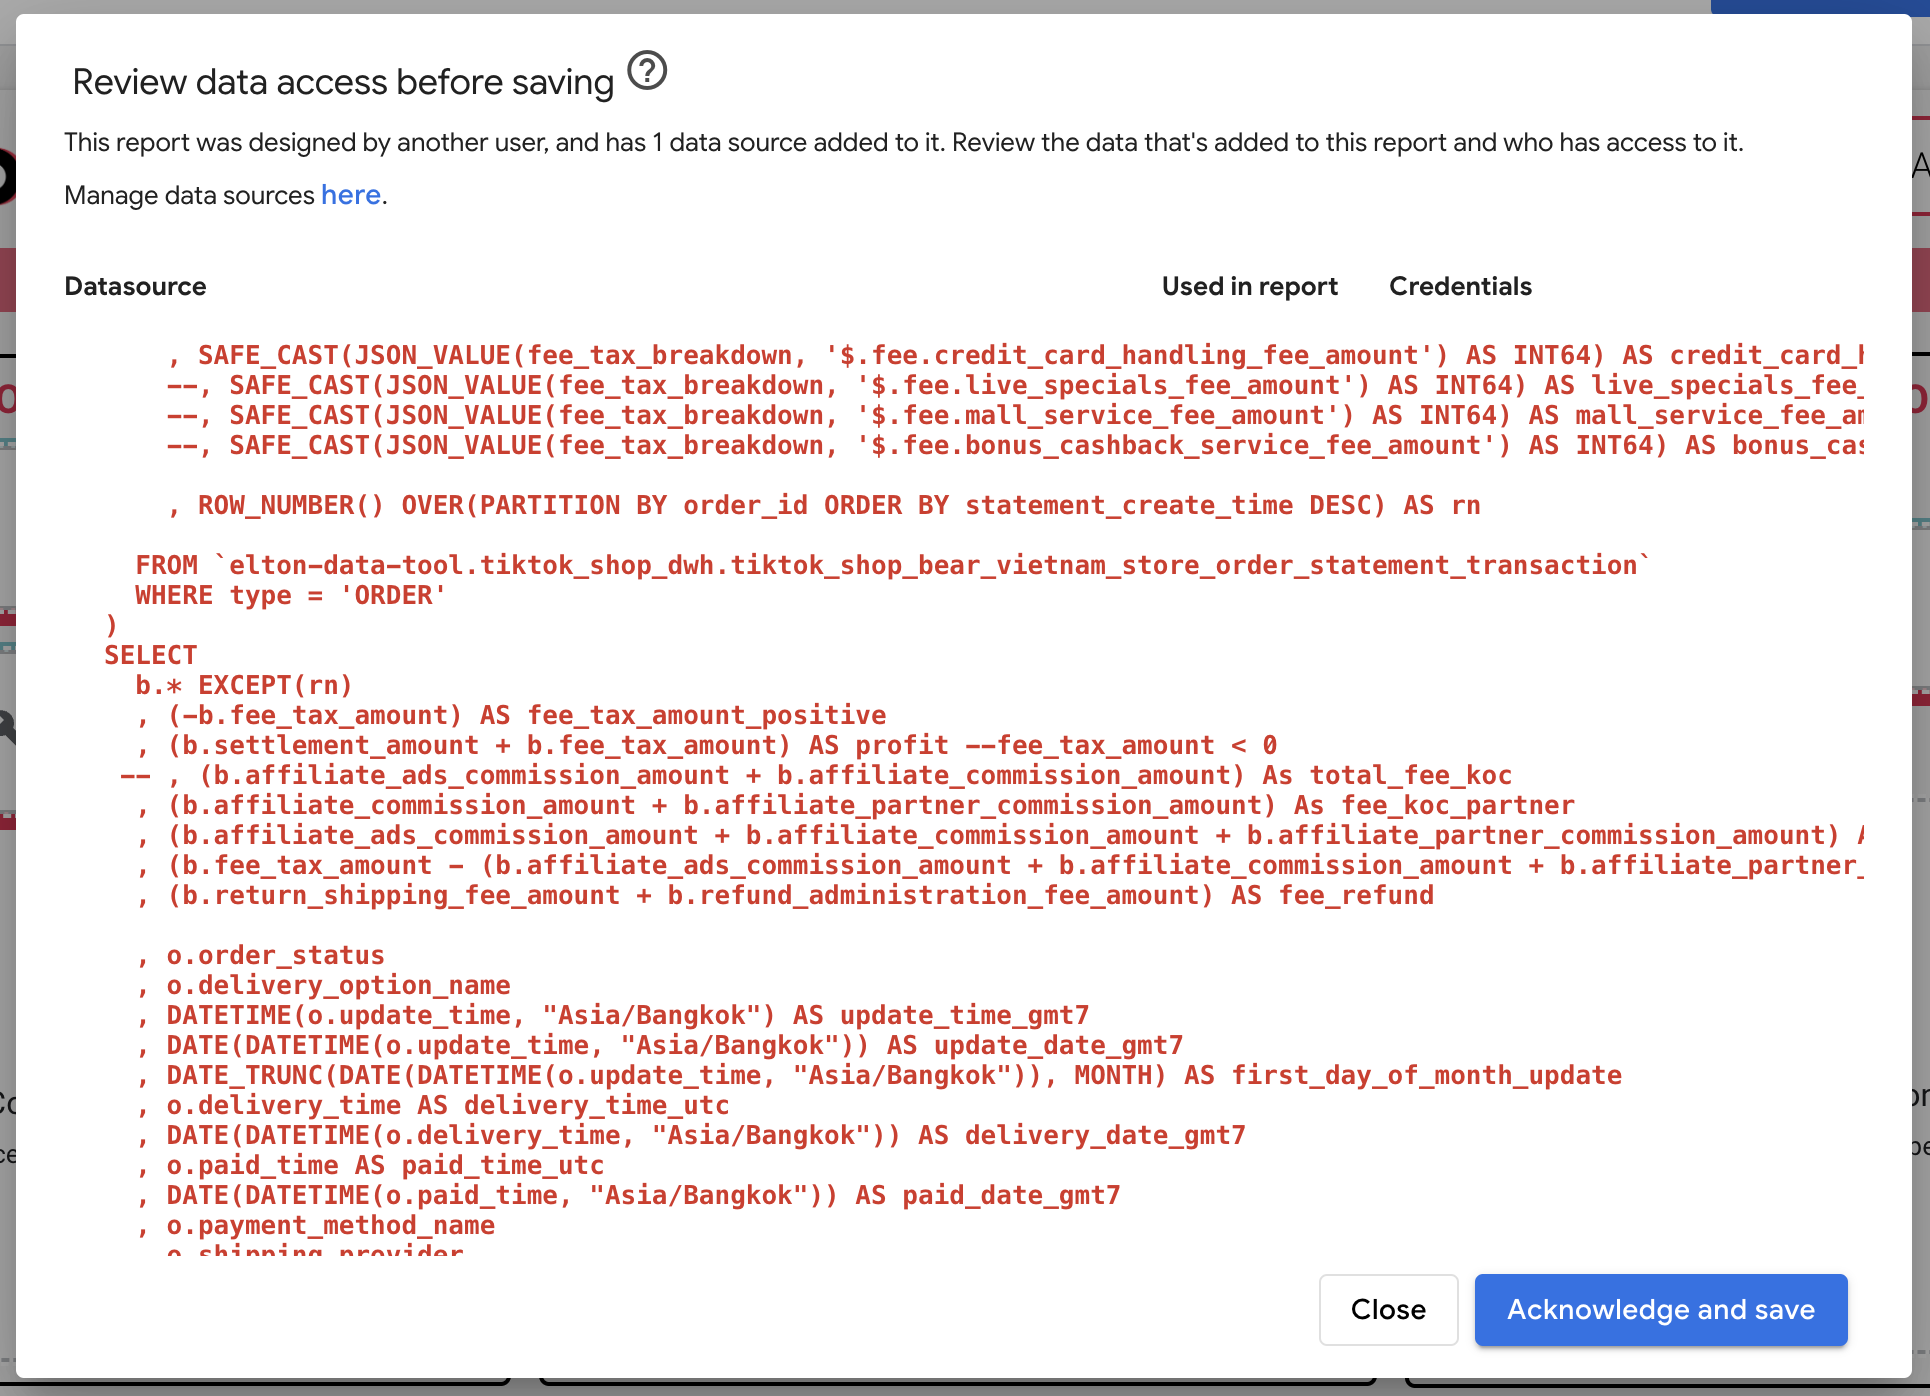The width and height of the screenshot is (1930, 1396).
Task: Open help icon beside dialog title
Action: (x=647, y=71)
